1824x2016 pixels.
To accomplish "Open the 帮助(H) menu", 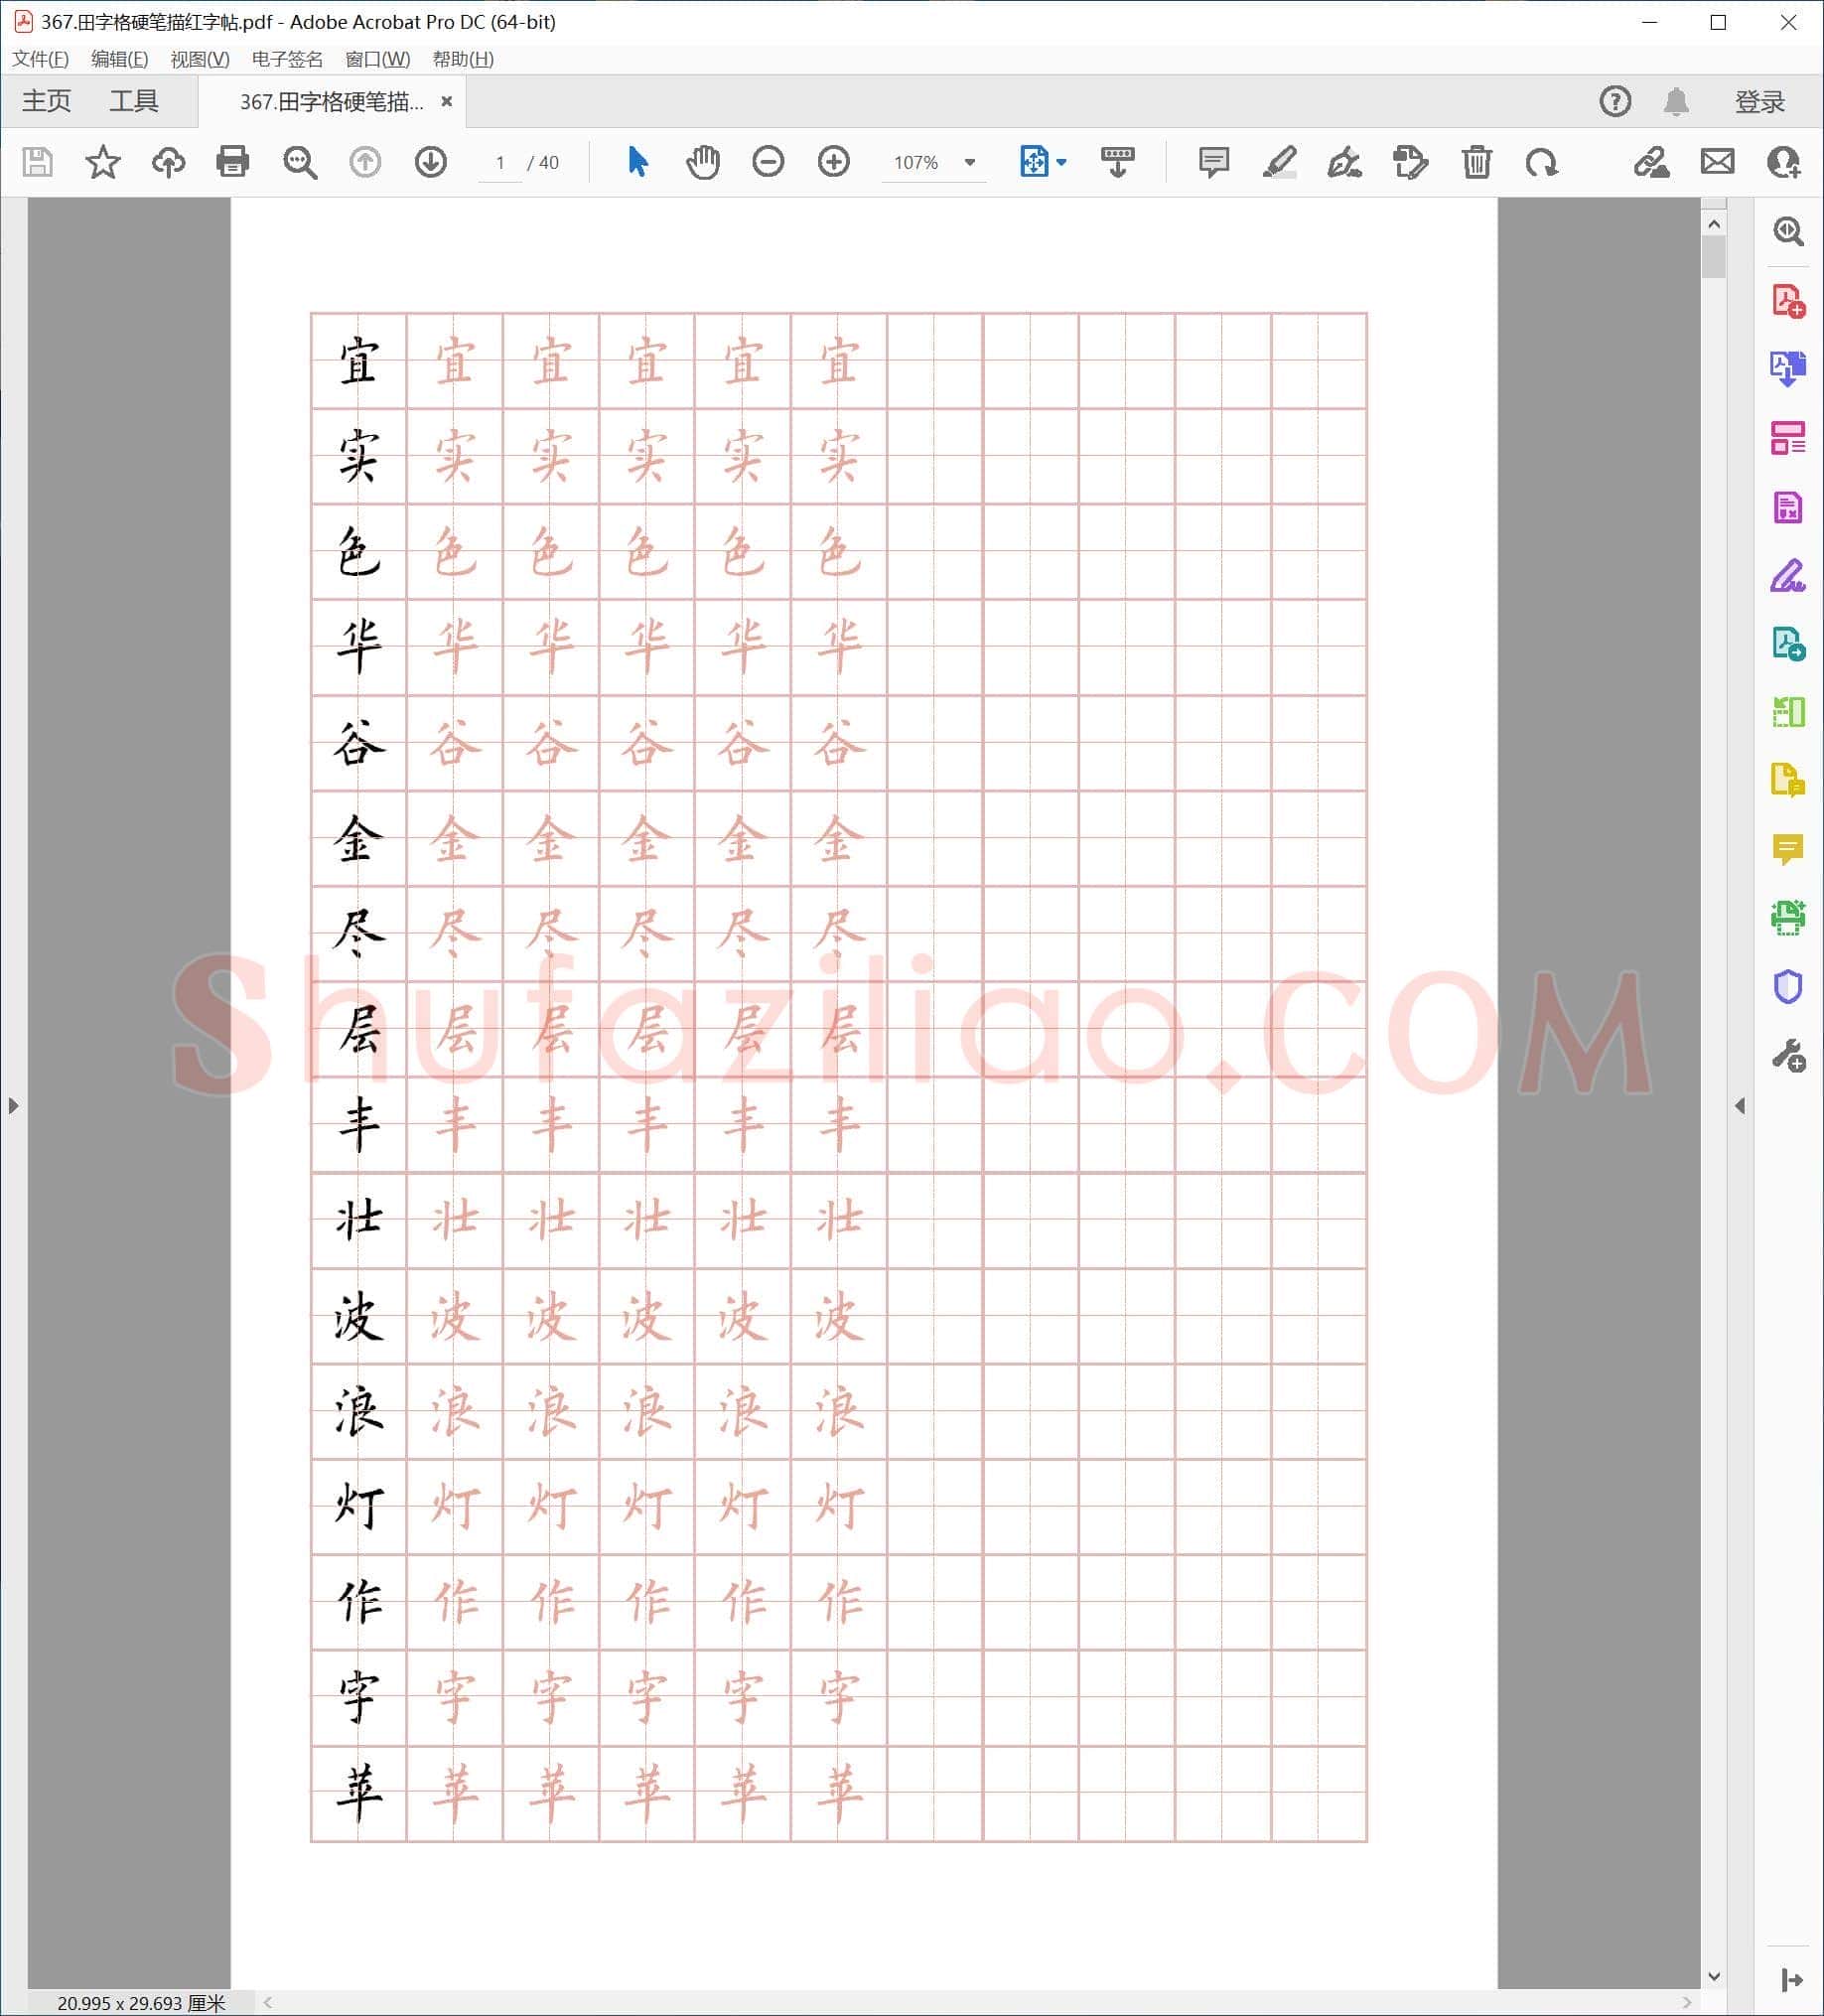I will click(463, 59).
